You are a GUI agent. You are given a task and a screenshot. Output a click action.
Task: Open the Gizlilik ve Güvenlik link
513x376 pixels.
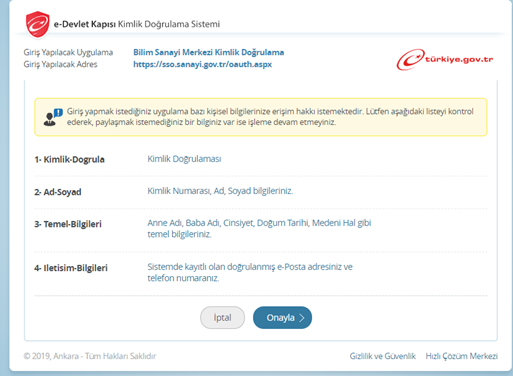click(x=383, y=356)
